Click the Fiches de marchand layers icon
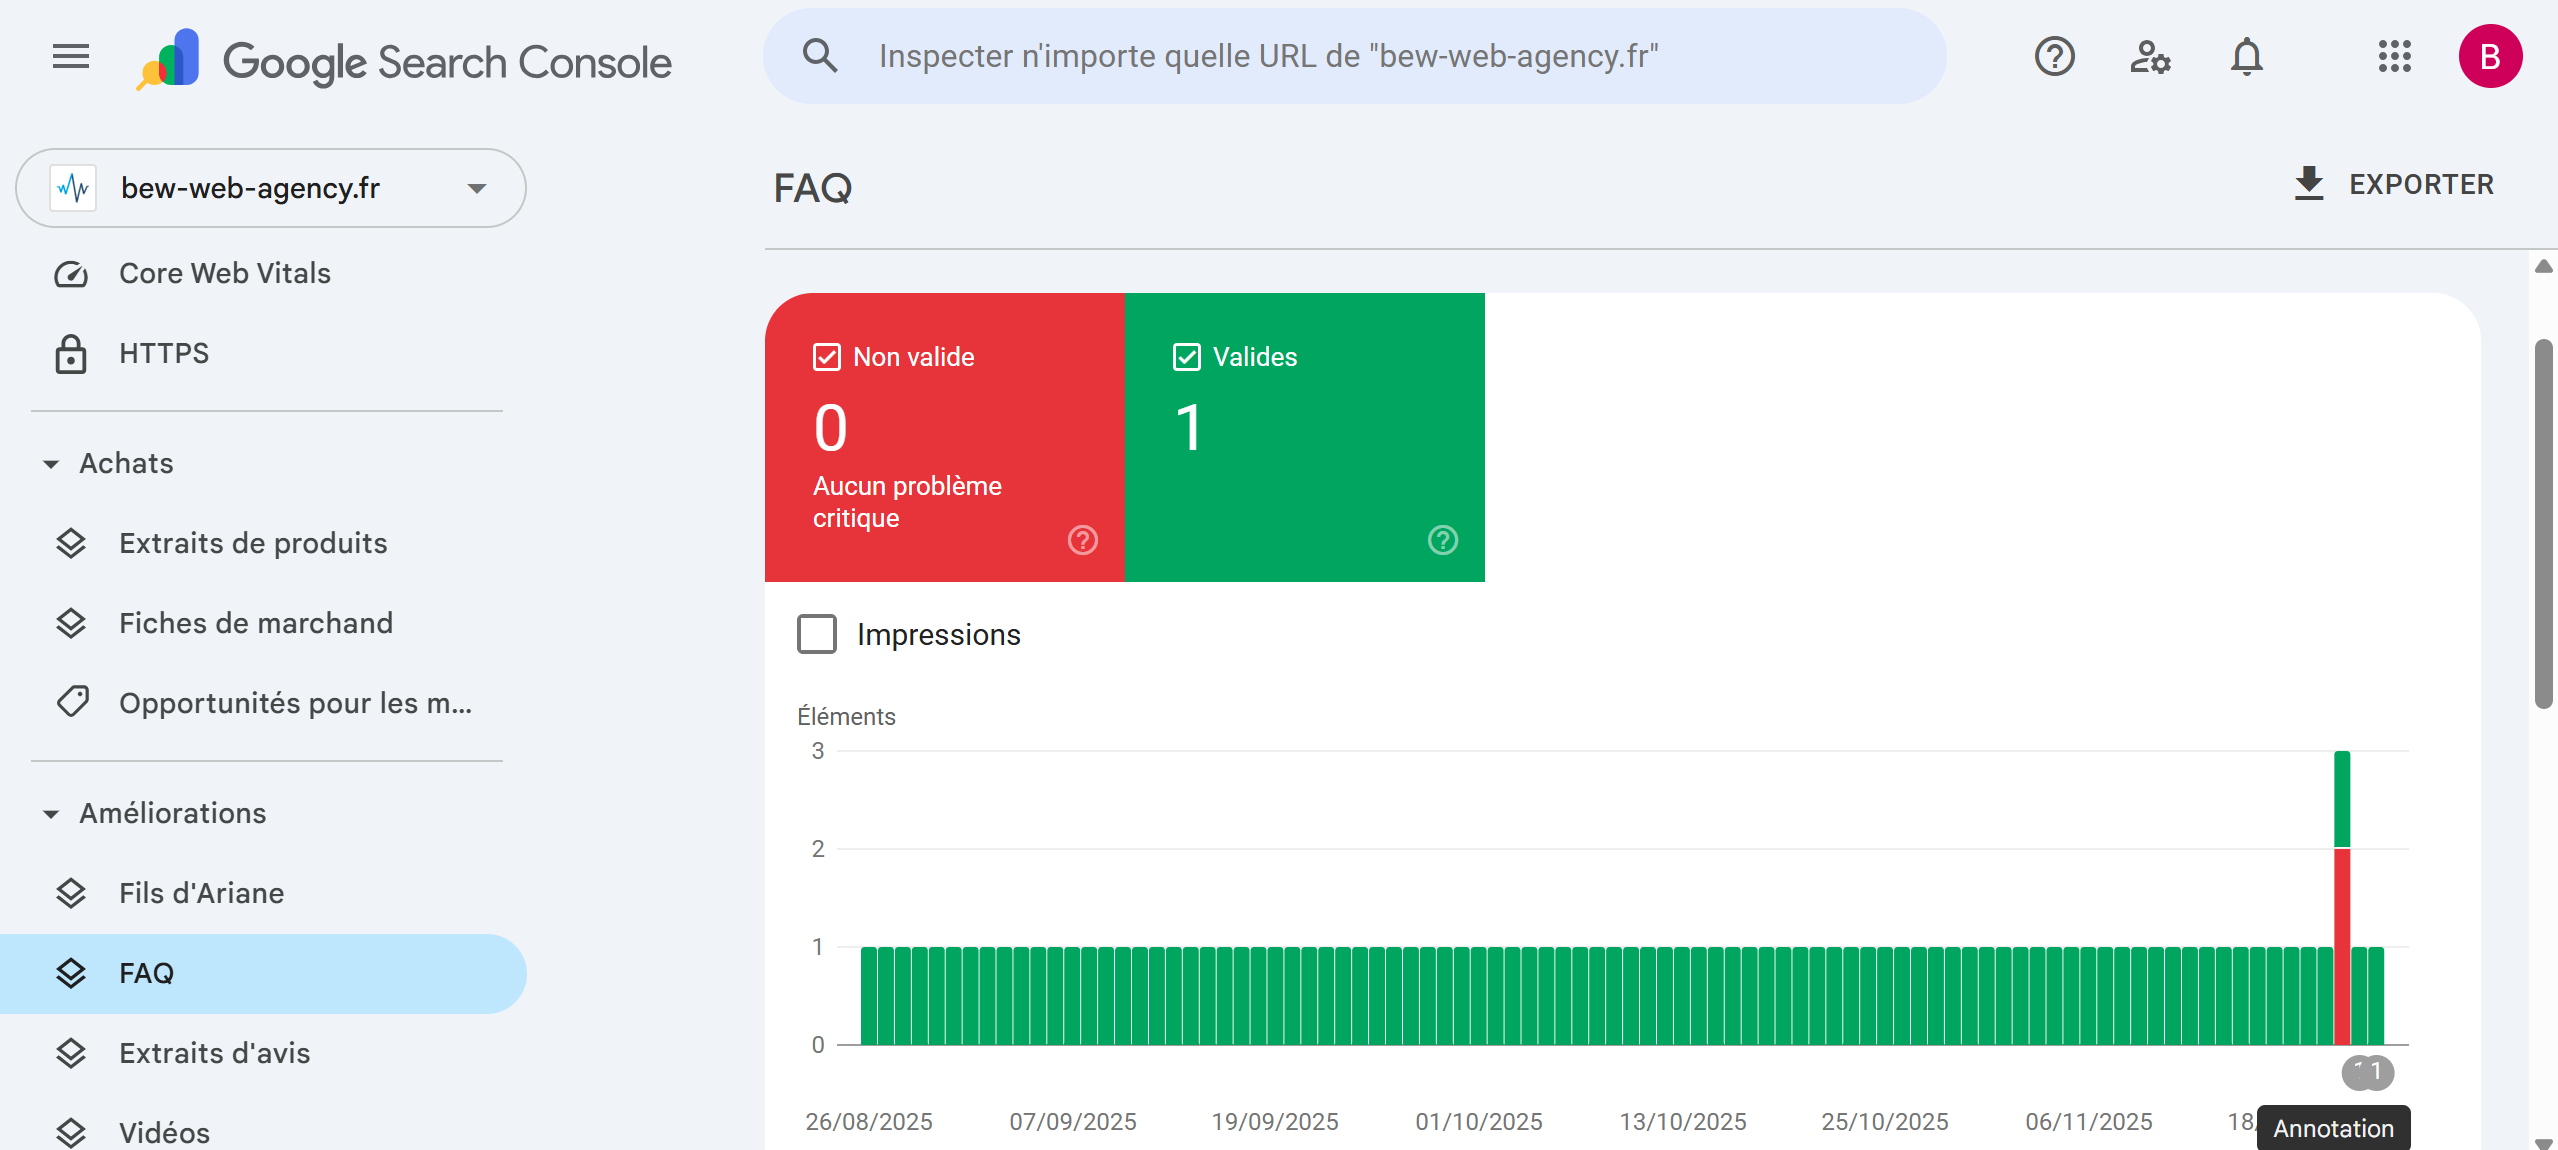 tap(71, 624)
